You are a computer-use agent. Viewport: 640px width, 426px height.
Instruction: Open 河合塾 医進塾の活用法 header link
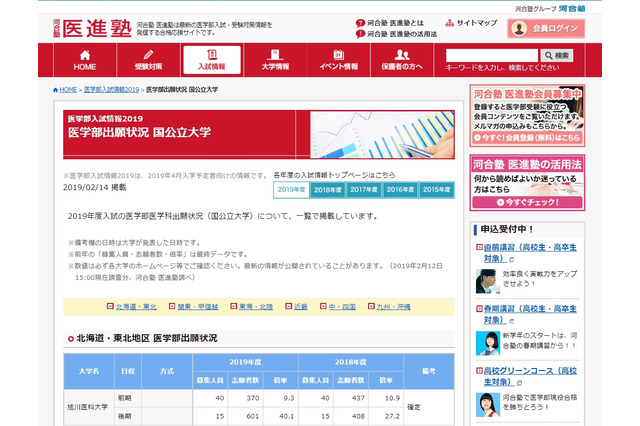(396, 34)
